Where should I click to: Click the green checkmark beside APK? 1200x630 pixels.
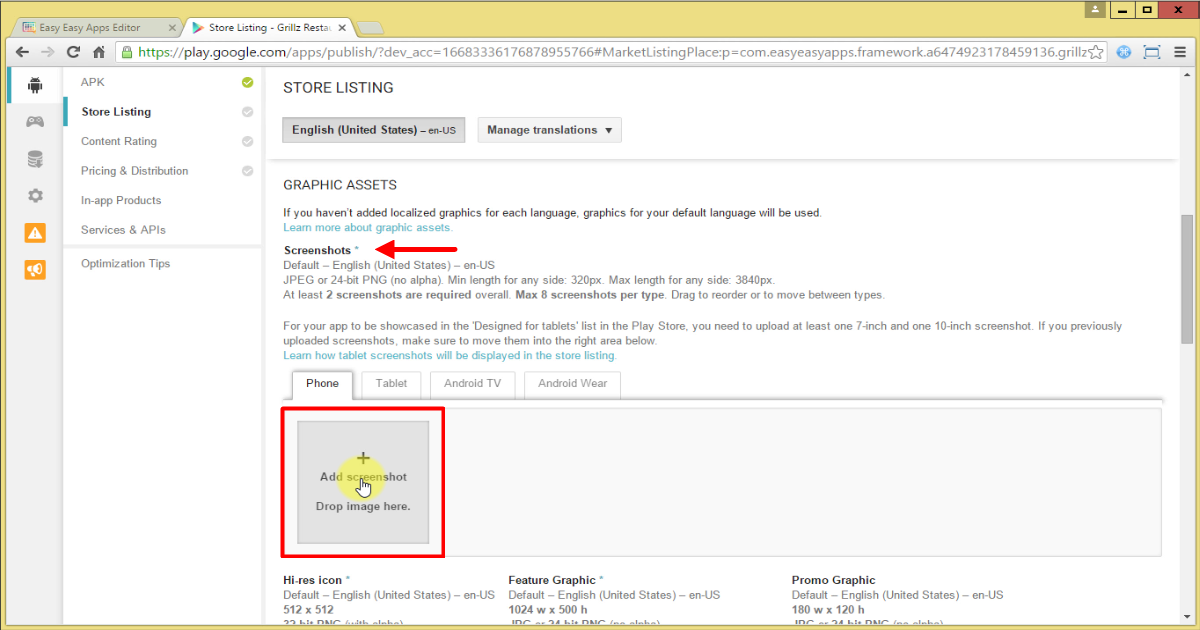(x=247, y=83)
